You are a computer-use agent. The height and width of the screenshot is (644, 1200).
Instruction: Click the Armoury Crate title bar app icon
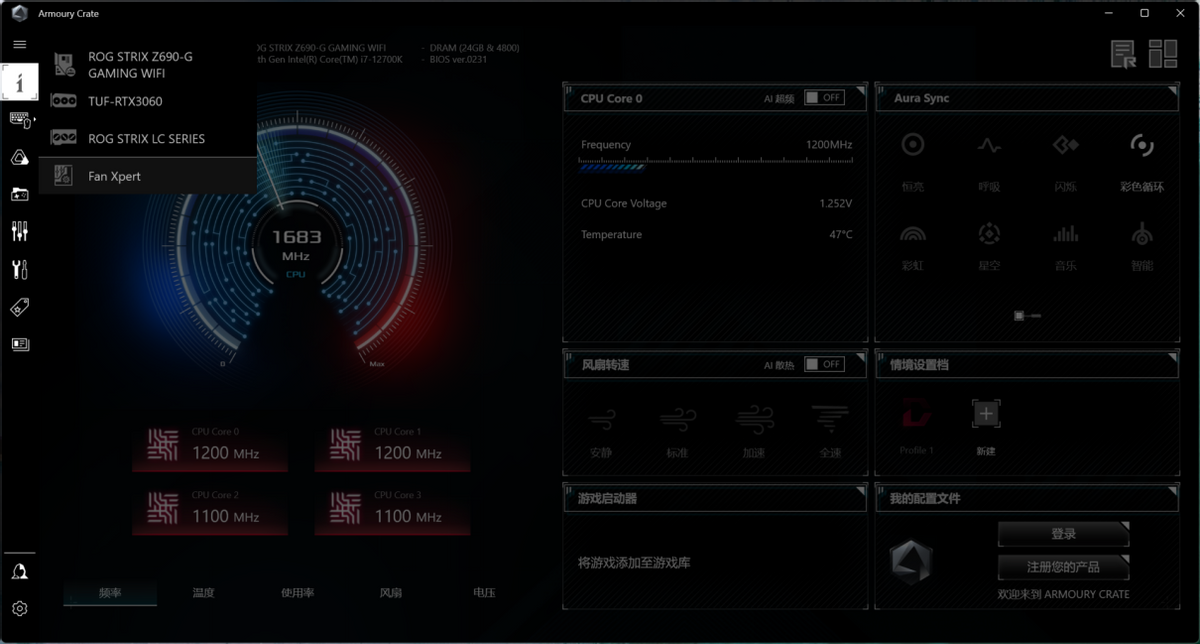19,13
